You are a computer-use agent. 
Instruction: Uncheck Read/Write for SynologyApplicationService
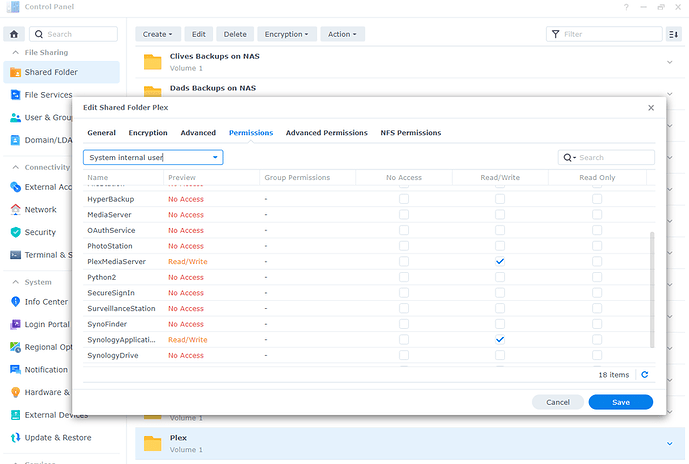click(500, 340)
